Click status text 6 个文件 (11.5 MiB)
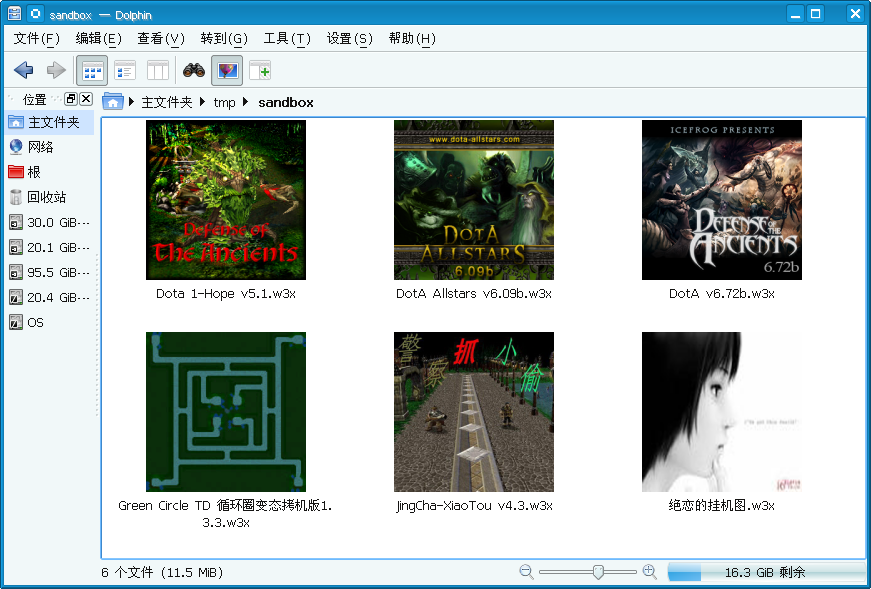871x589 pixels. coord(162,572)
